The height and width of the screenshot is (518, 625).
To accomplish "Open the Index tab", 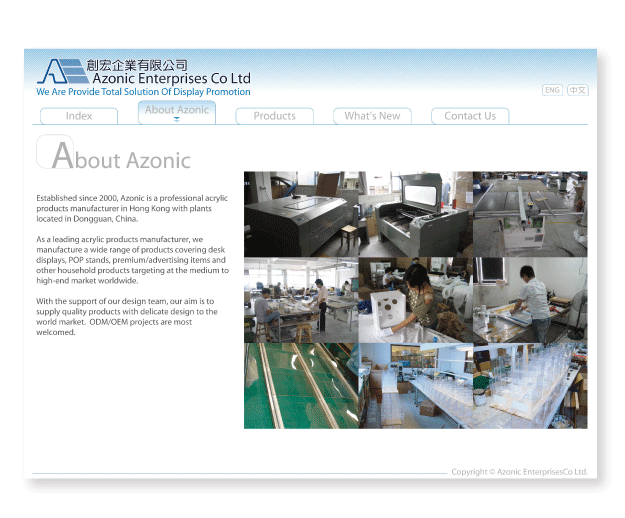I will tap(79, 116).
